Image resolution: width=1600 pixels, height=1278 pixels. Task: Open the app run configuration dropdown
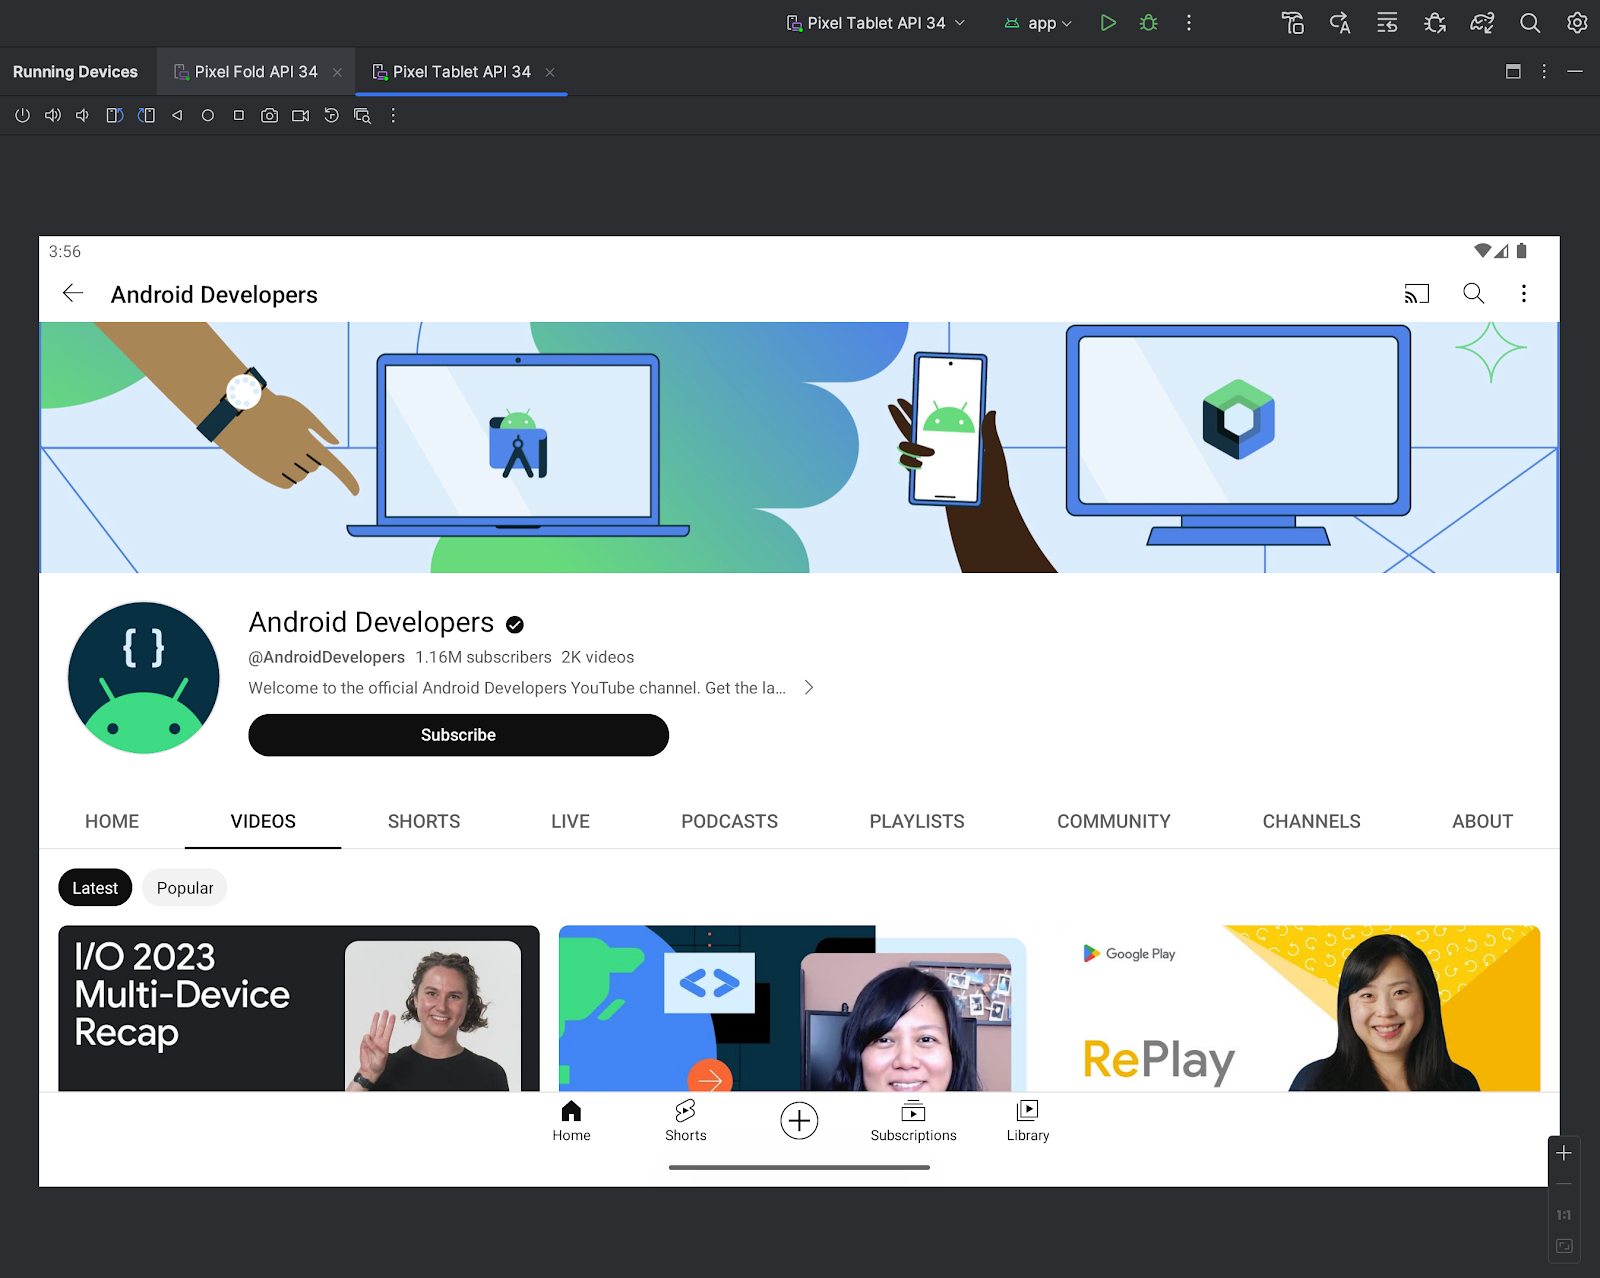tap(1038, 23)
